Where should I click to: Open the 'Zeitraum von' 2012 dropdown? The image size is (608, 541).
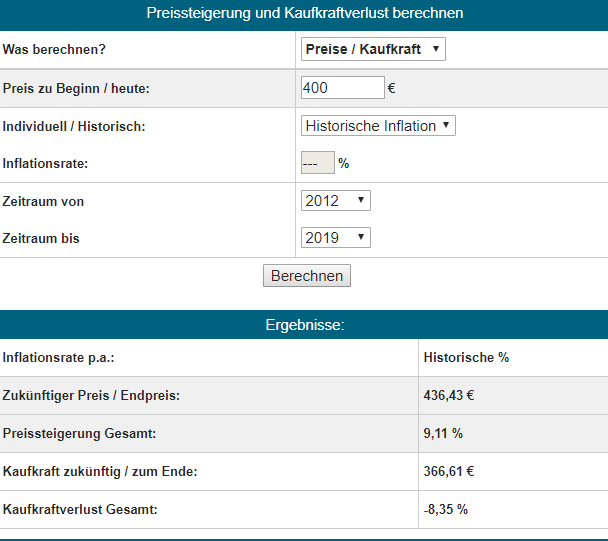point(335,201)
